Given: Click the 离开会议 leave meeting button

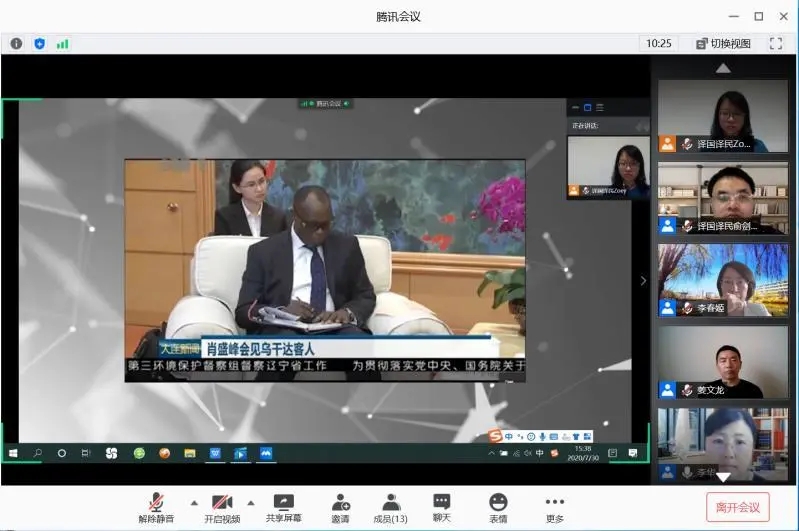Looking at the screenshot, I should tap(738, 507).
